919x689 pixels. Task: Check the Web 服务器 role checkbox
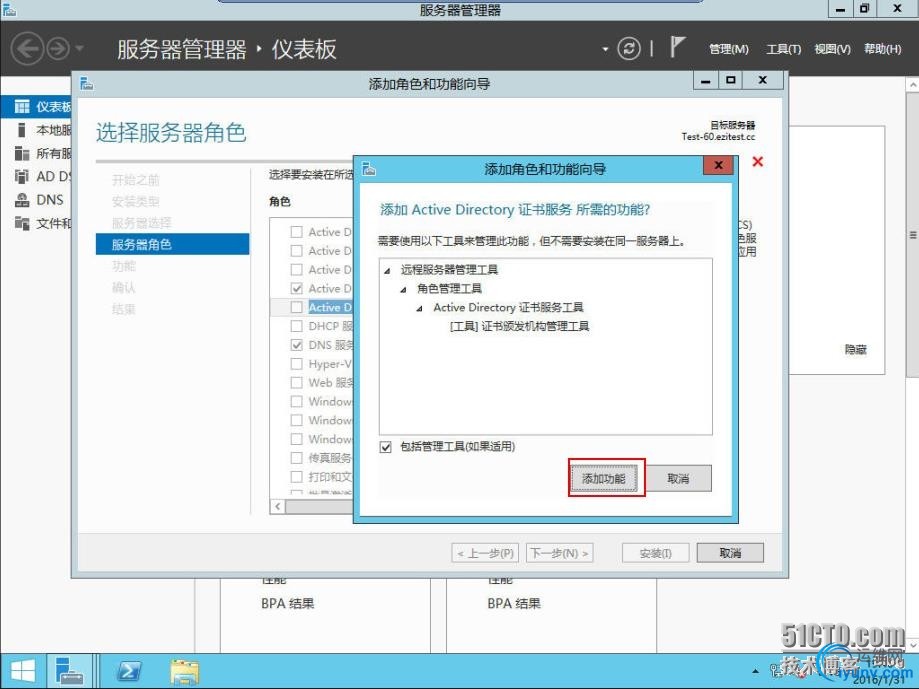point(297,383)
